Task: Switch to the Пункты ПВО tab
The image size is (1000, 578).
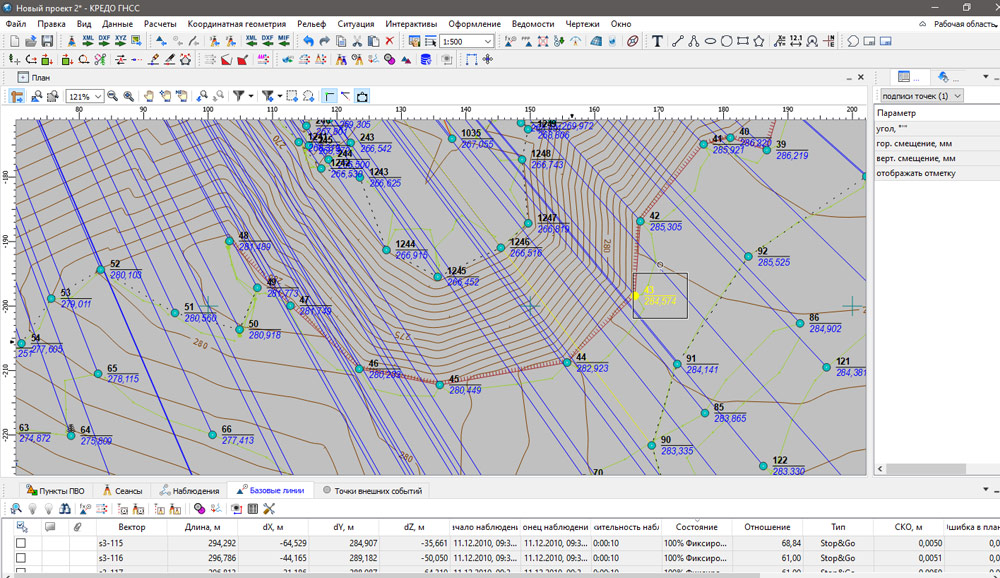Action: tap(55, 491)
